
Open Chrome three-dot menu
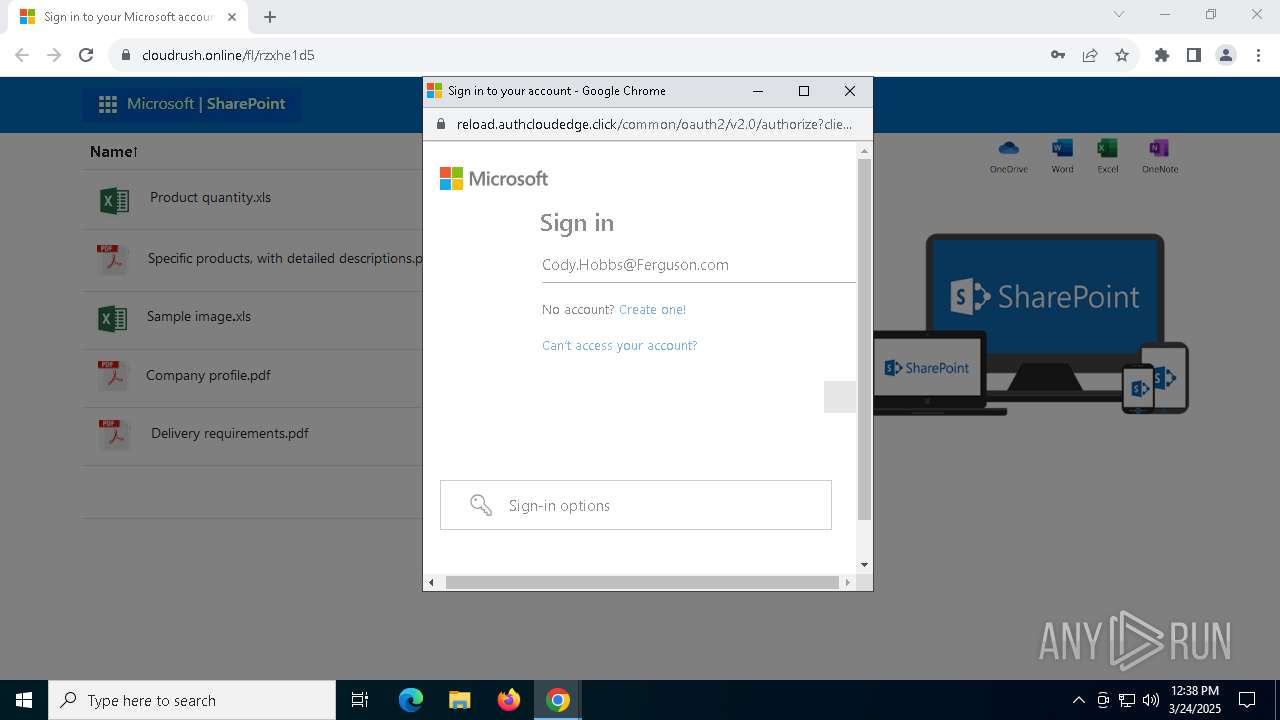[x=1258, y=55]
